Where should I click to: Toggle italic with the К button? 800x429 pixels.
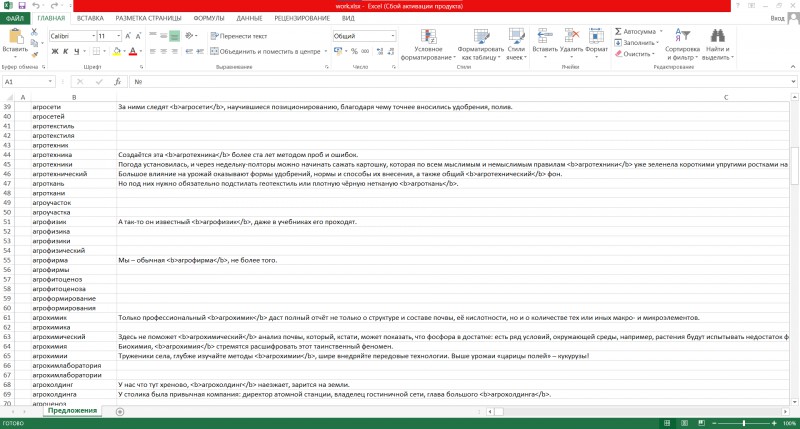coord(66,51)
